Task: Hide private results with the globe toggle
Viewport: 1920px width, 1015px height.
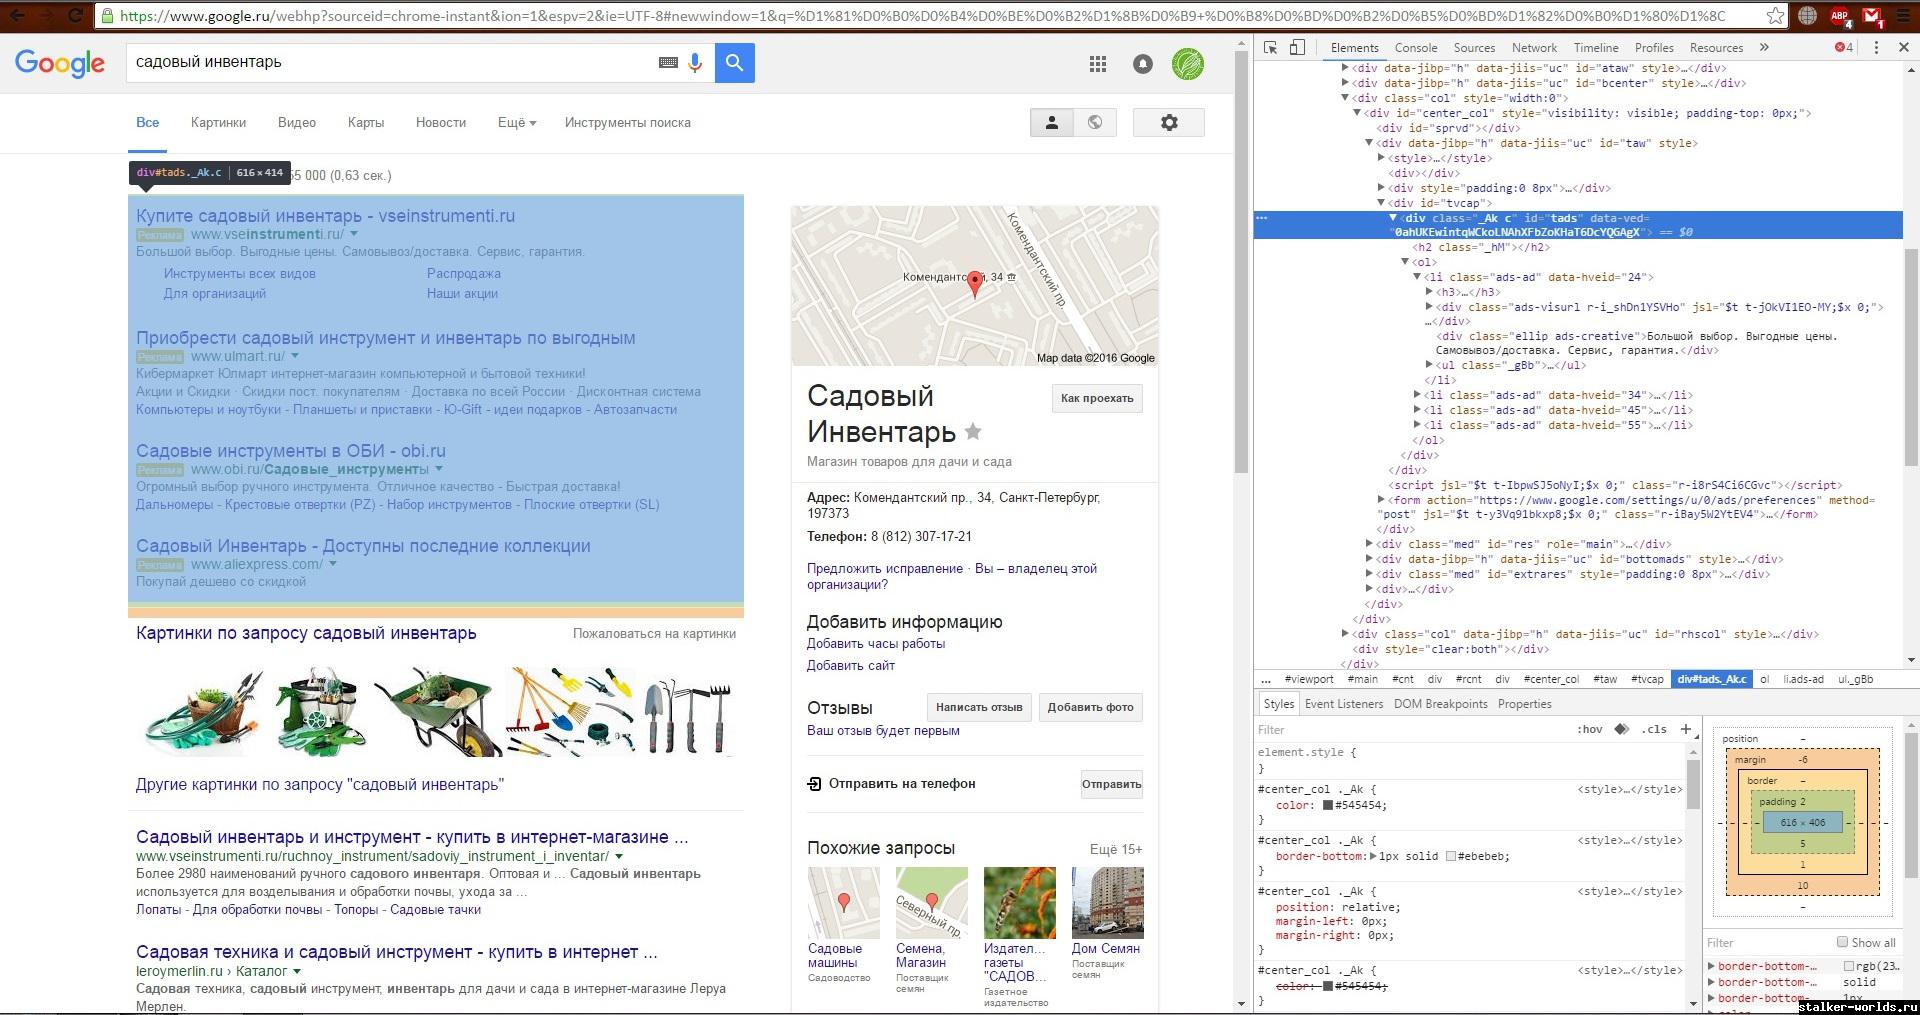Action: point(1095,122)
